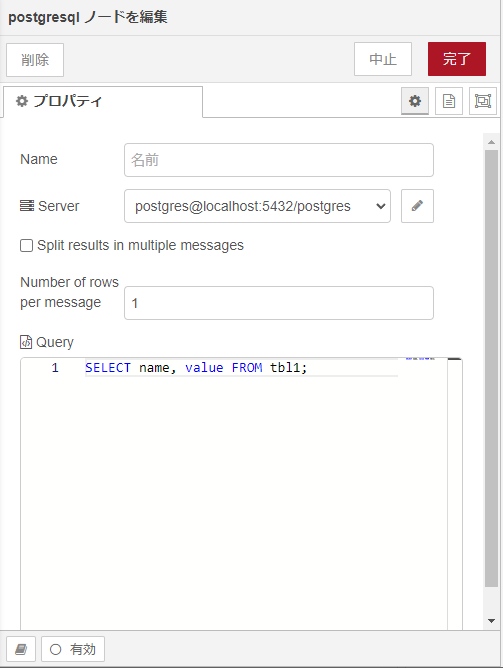This screenshot has width=503, height=668.
Task: Click the vertical scrollbar thumb
Action: [x=492, y=369]
